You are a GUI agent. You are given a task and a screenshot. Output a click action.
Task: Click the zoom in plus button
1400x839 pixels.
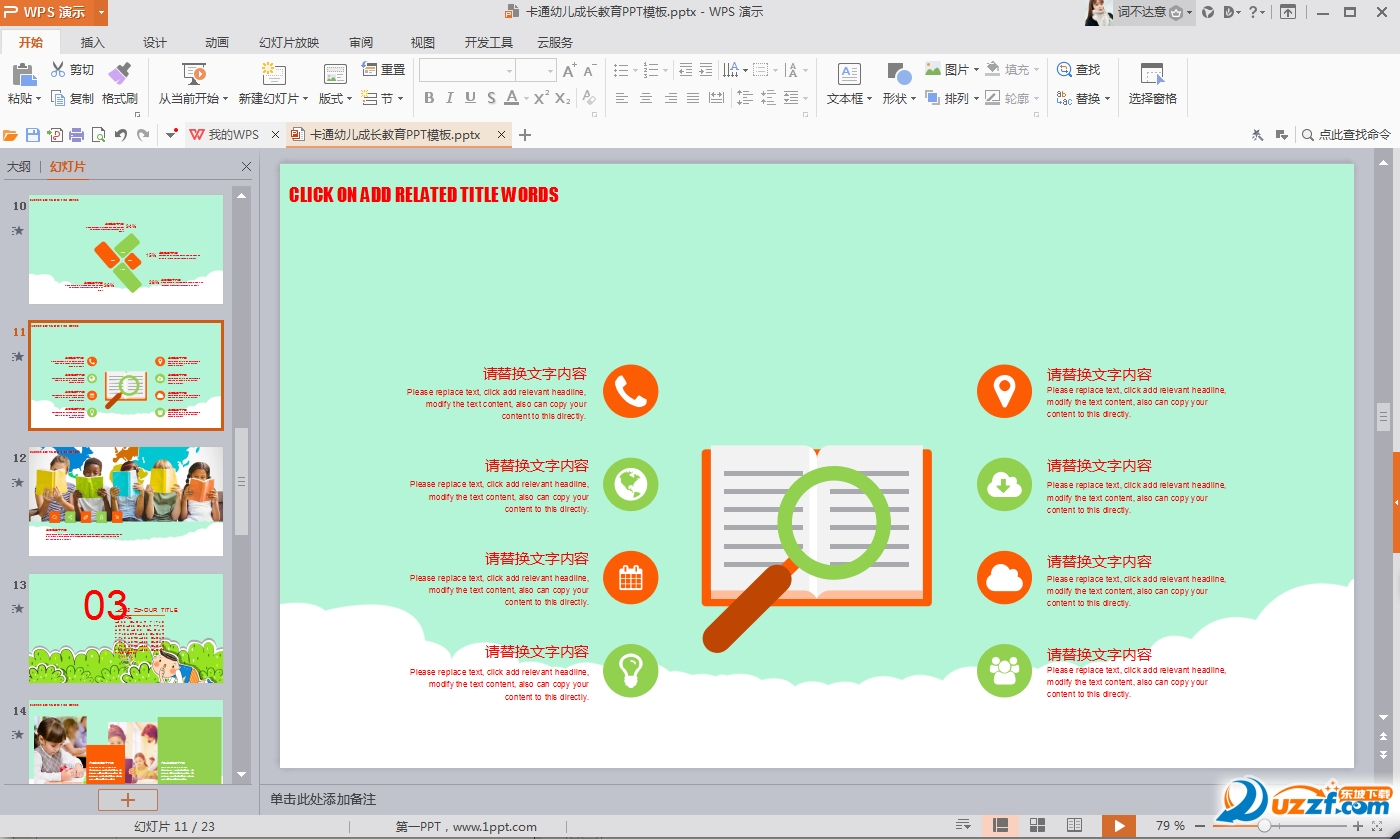pyautogui.click(x=1357, y=826)
